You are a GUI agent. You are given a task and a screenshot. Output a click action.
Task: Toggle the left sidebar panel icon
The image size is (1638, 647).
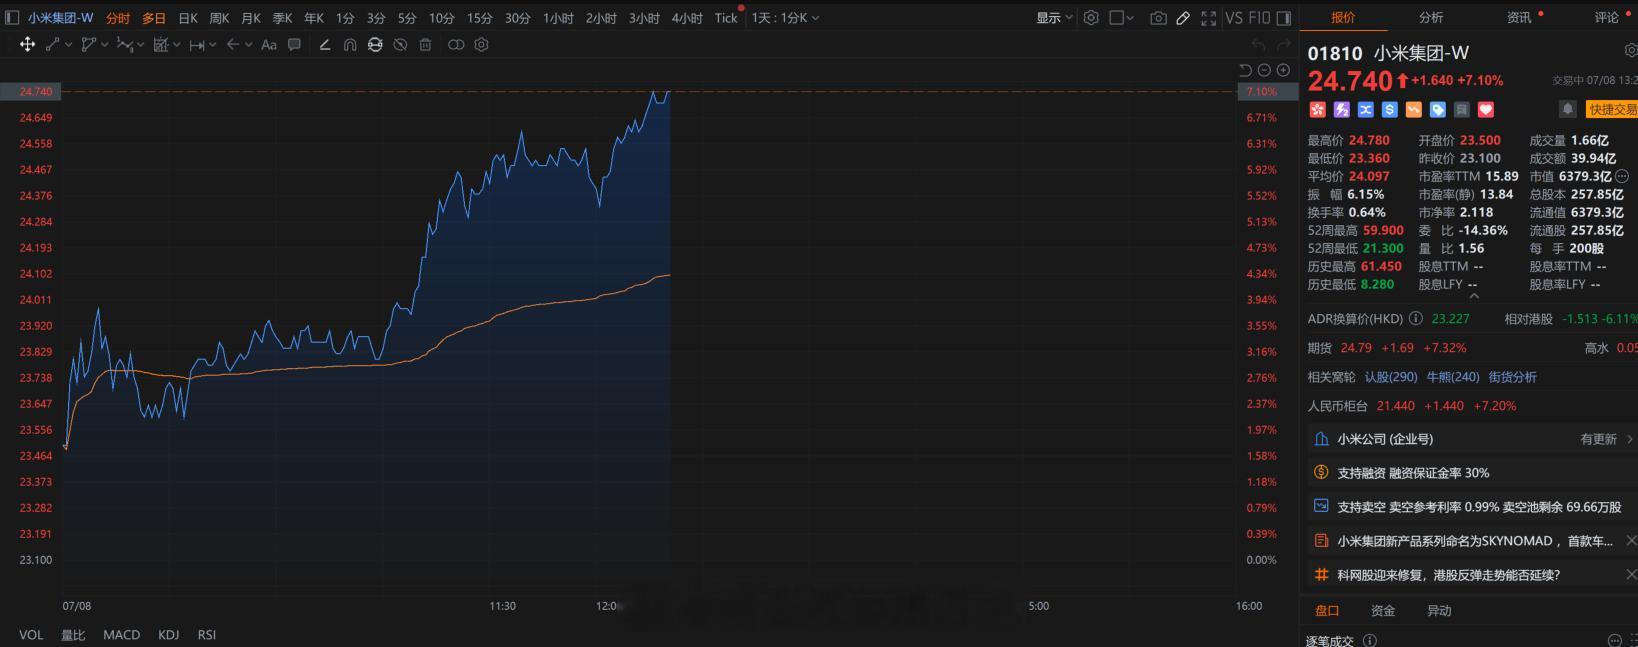click(x=13, y=18)
